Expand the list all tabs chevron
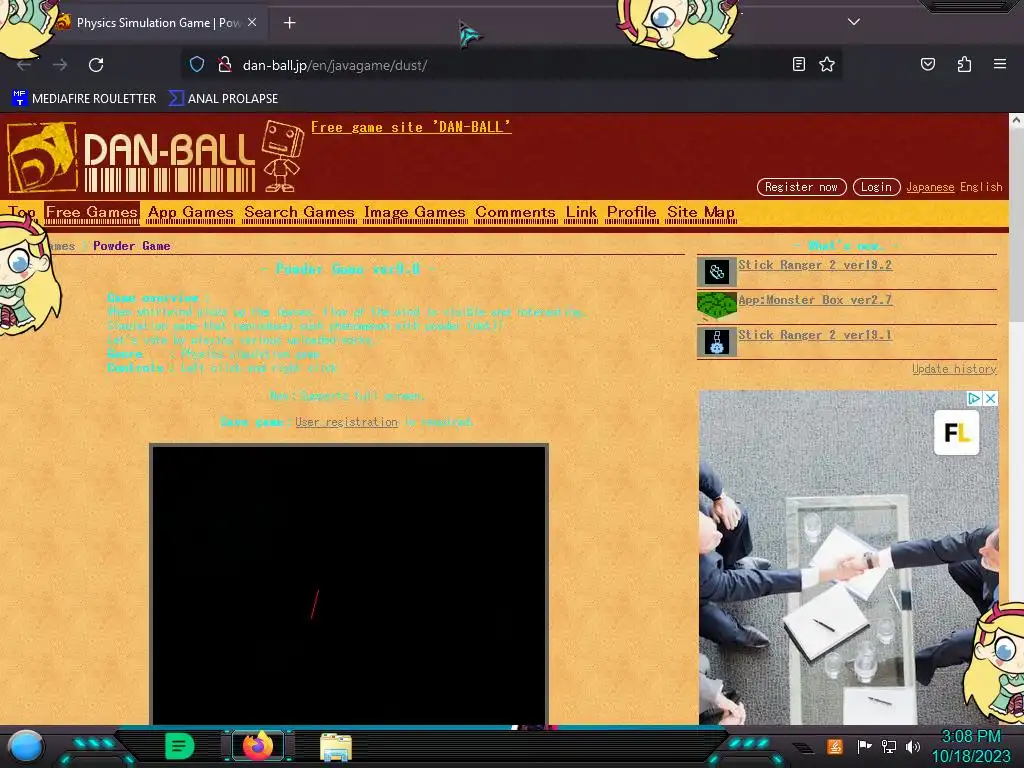Screen dimensions: 1024x768 [854, 22]
